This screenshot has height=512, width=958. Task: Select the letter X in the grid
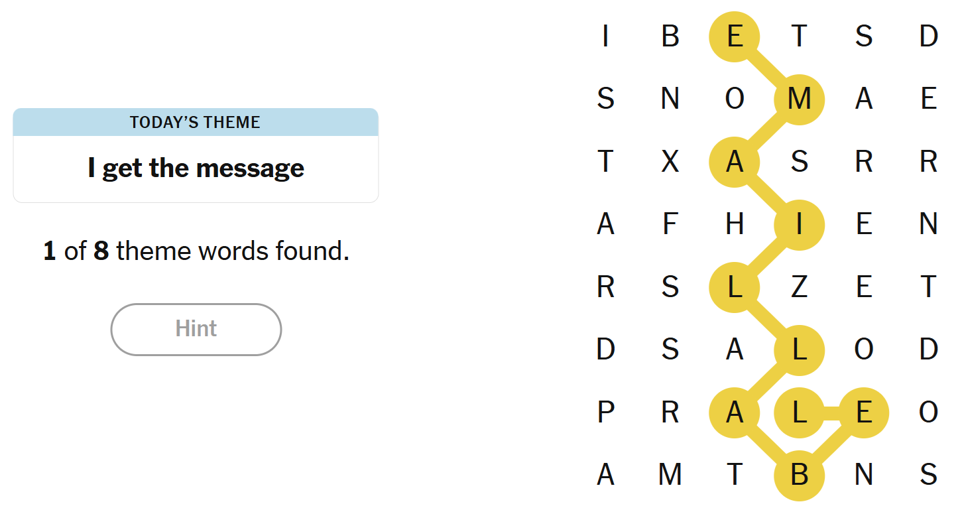670,162
